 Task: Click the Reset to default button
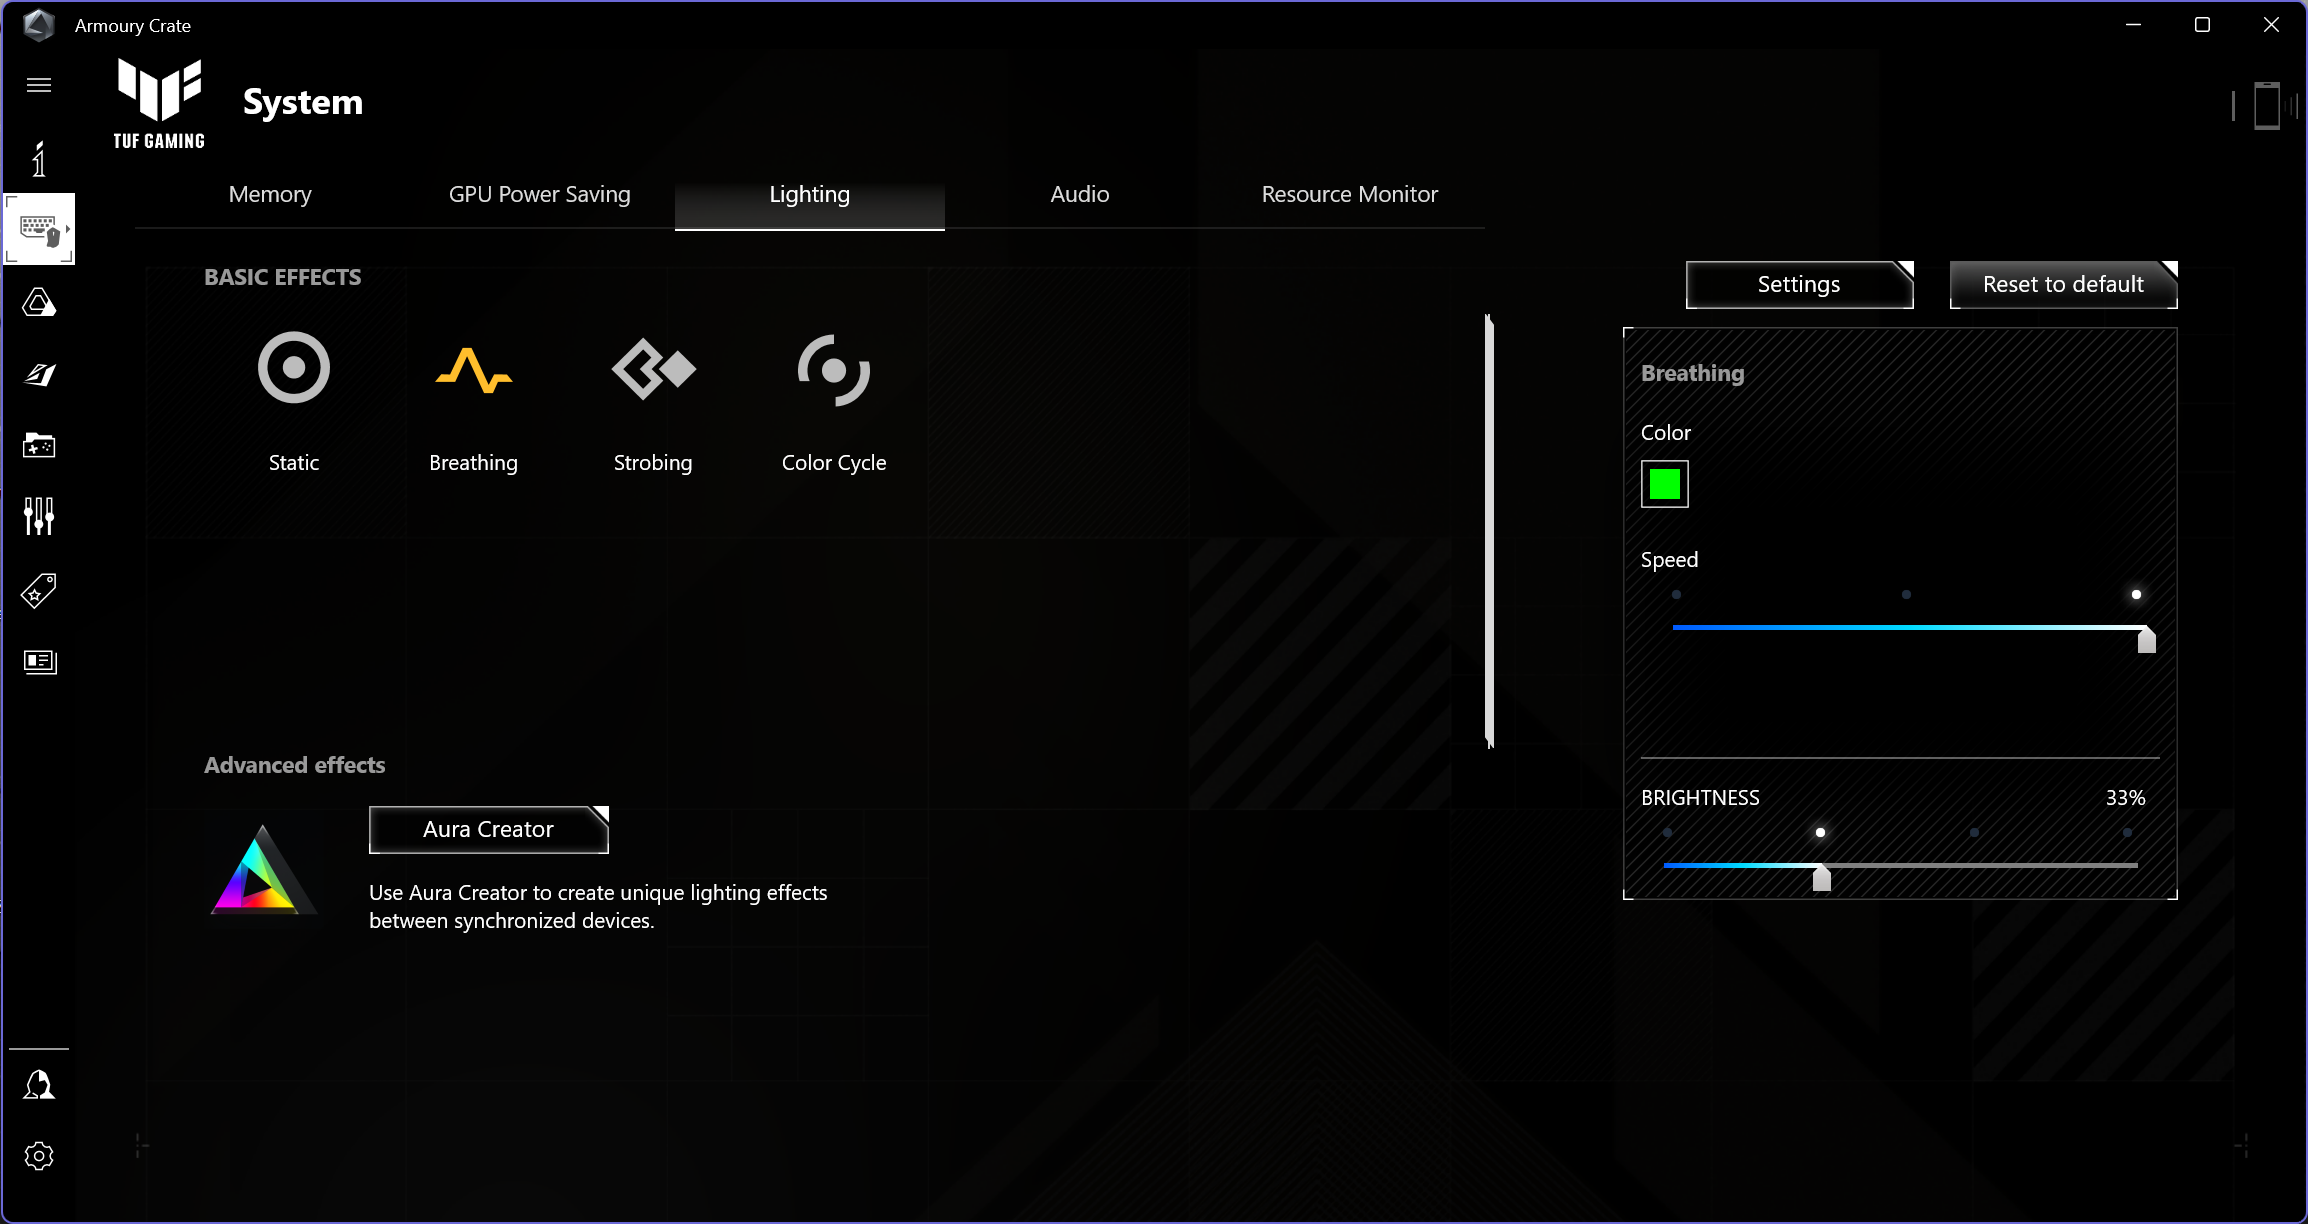2062,285
